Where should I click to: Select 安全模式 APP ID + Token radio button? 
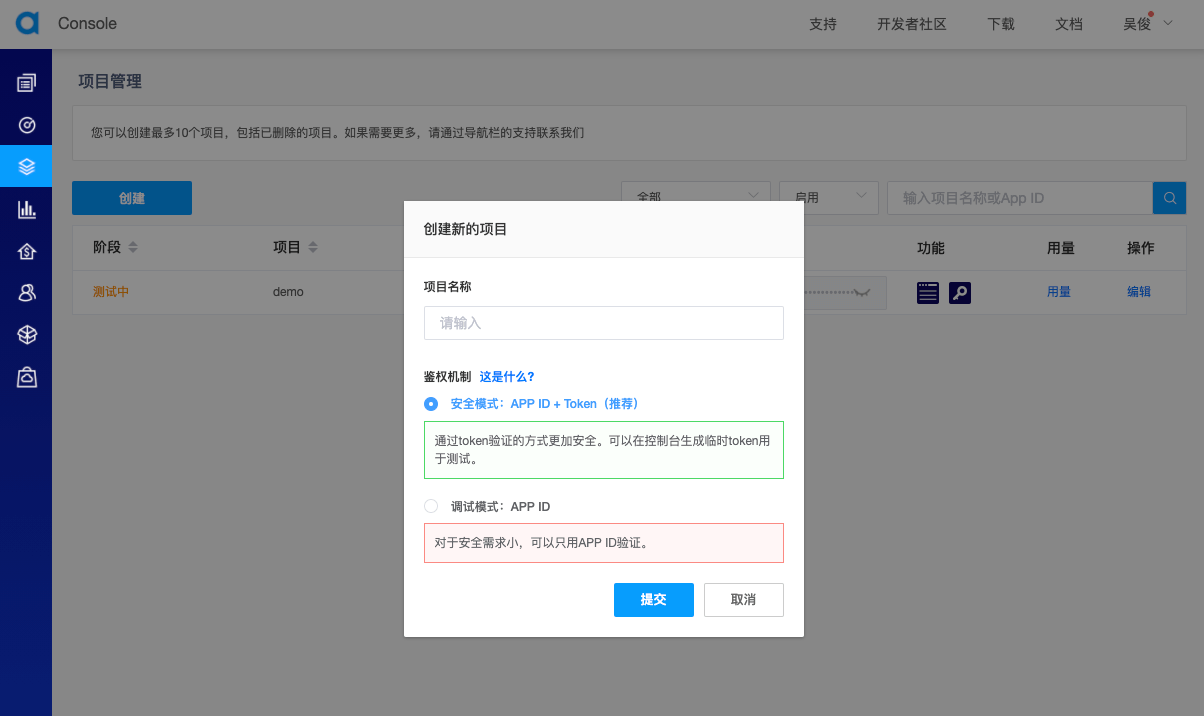[x=431, y=404]
